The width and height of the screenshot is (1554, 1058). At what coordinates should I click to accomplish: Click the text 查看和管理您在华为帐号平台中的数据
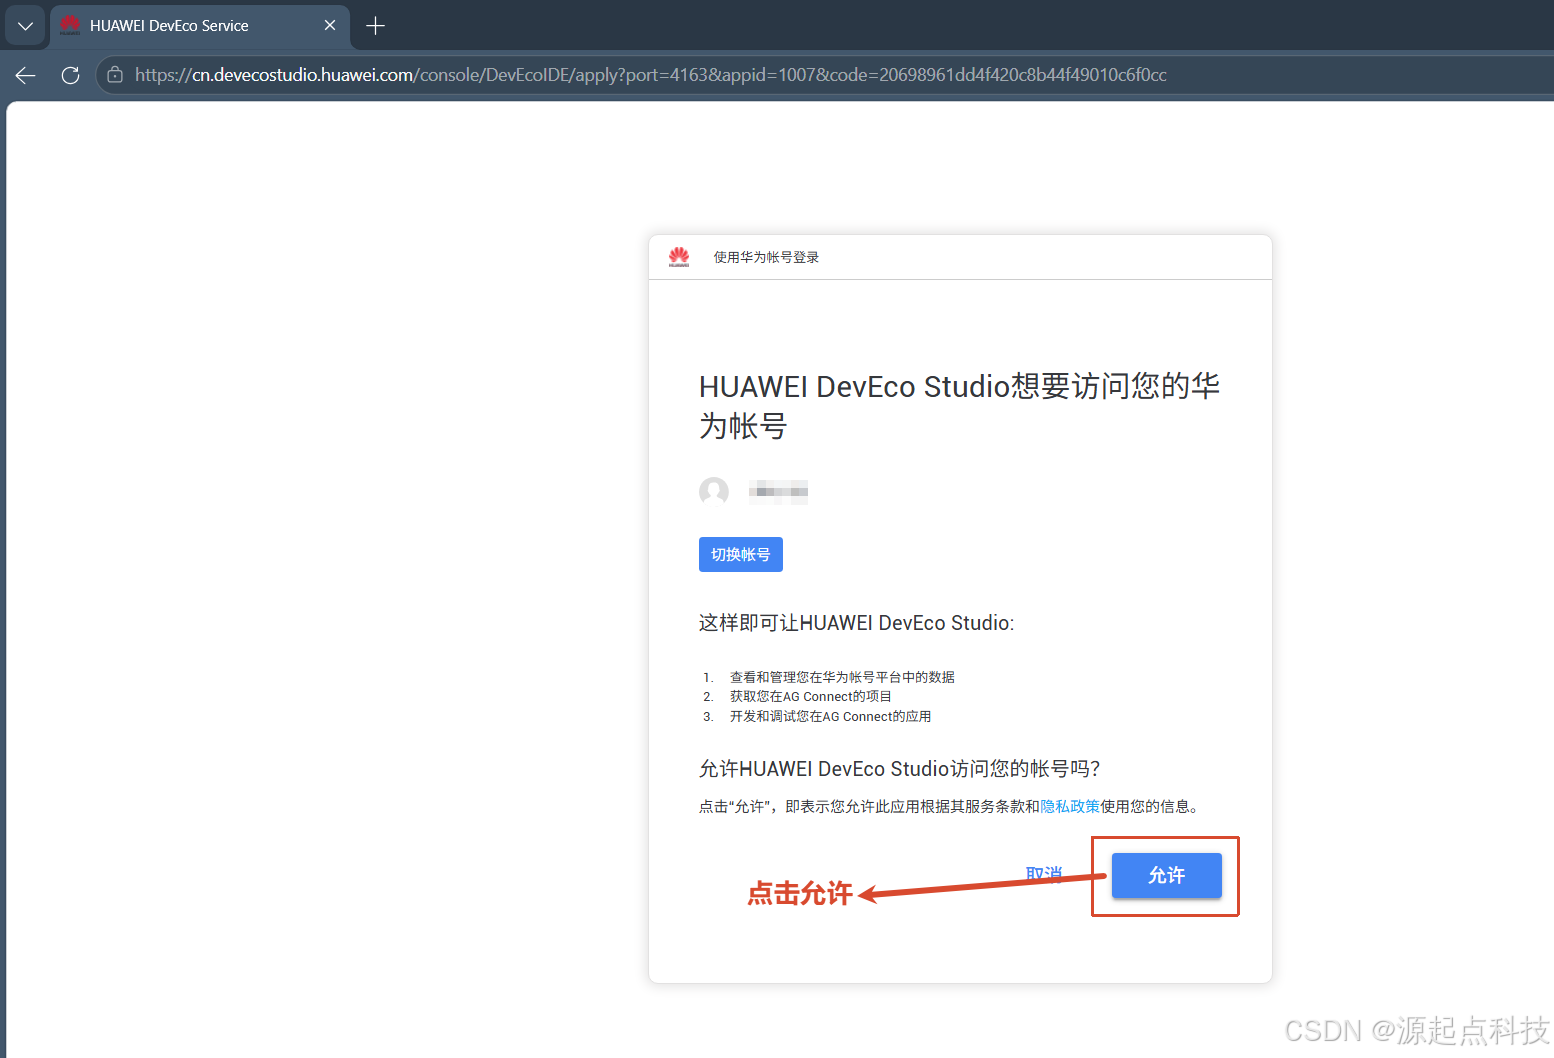842,677
